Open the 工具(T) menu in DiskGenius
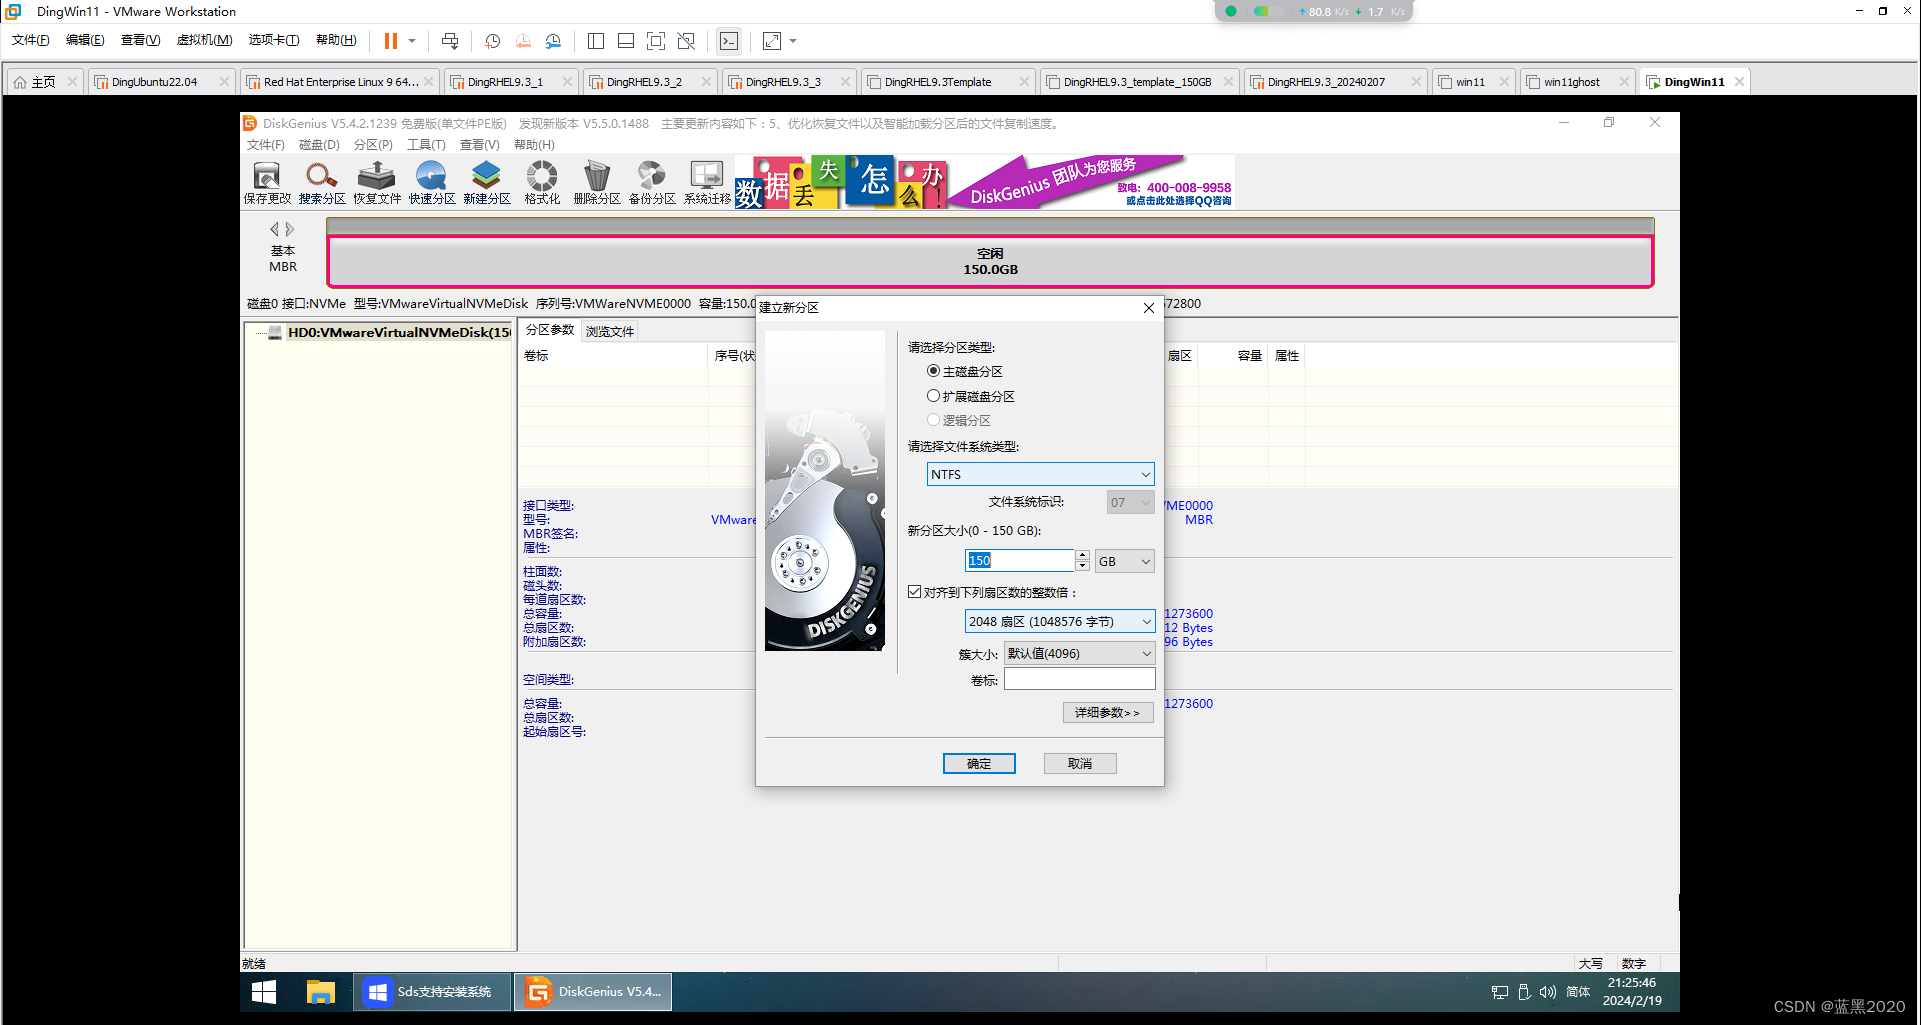 click(426, 145)
